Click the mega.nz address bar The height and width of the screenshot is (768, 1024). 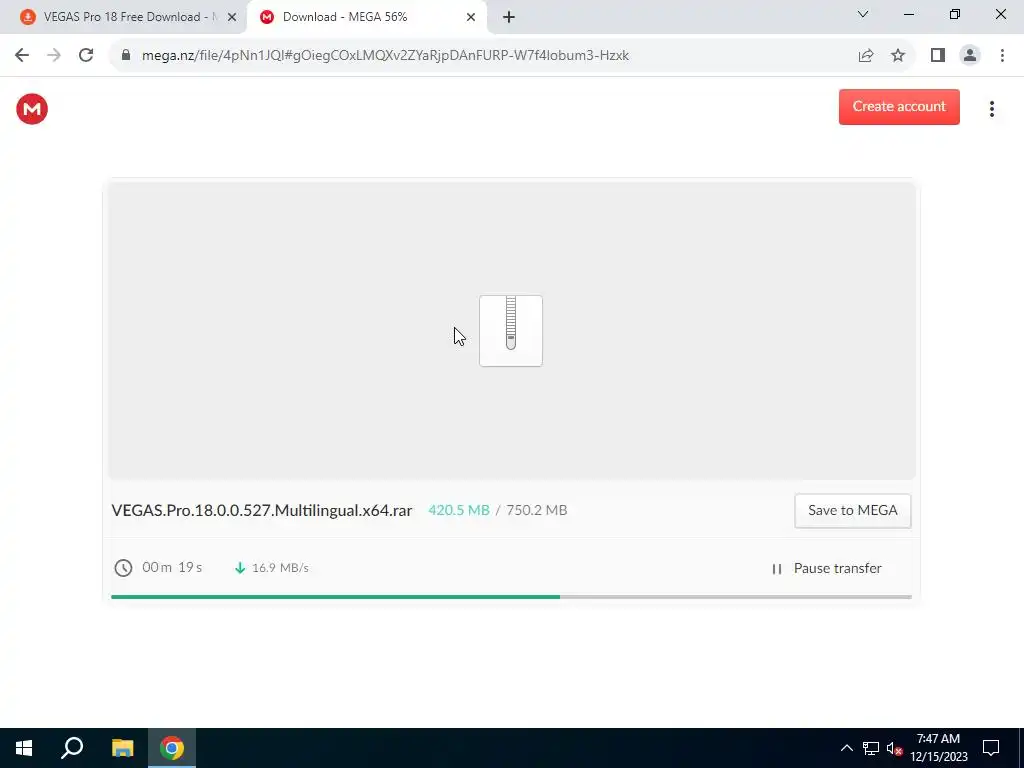coord(385,55)
